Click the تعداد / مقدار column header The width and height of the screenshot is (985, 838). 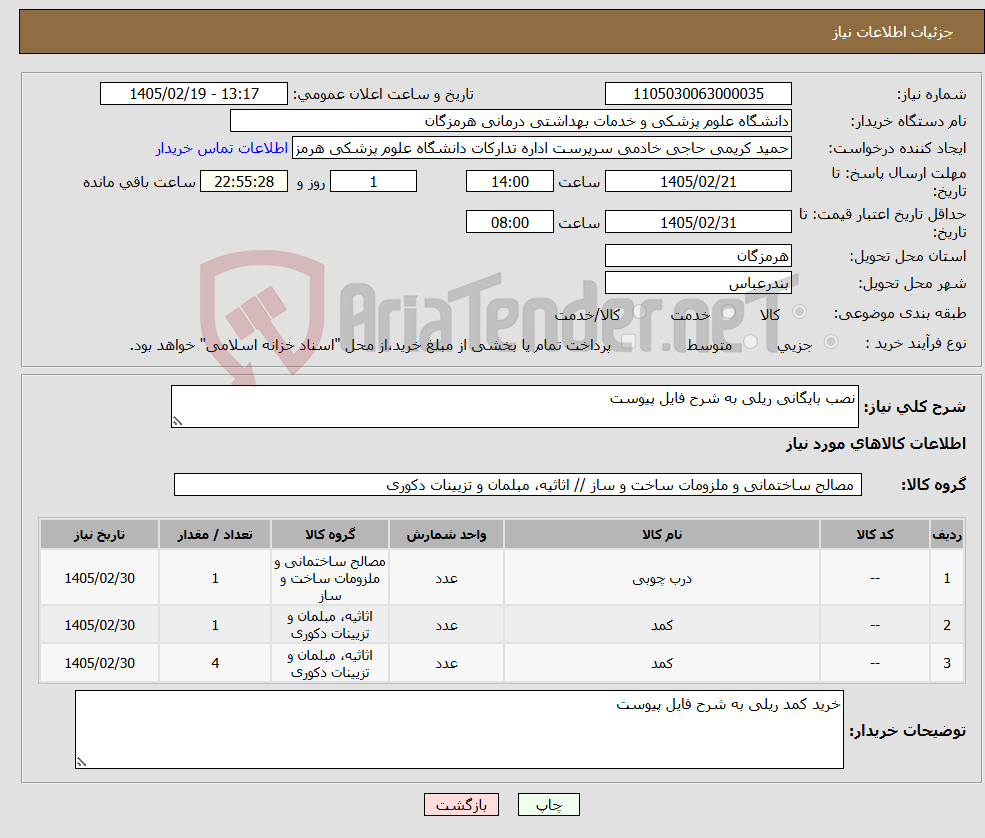coord(215,534)
